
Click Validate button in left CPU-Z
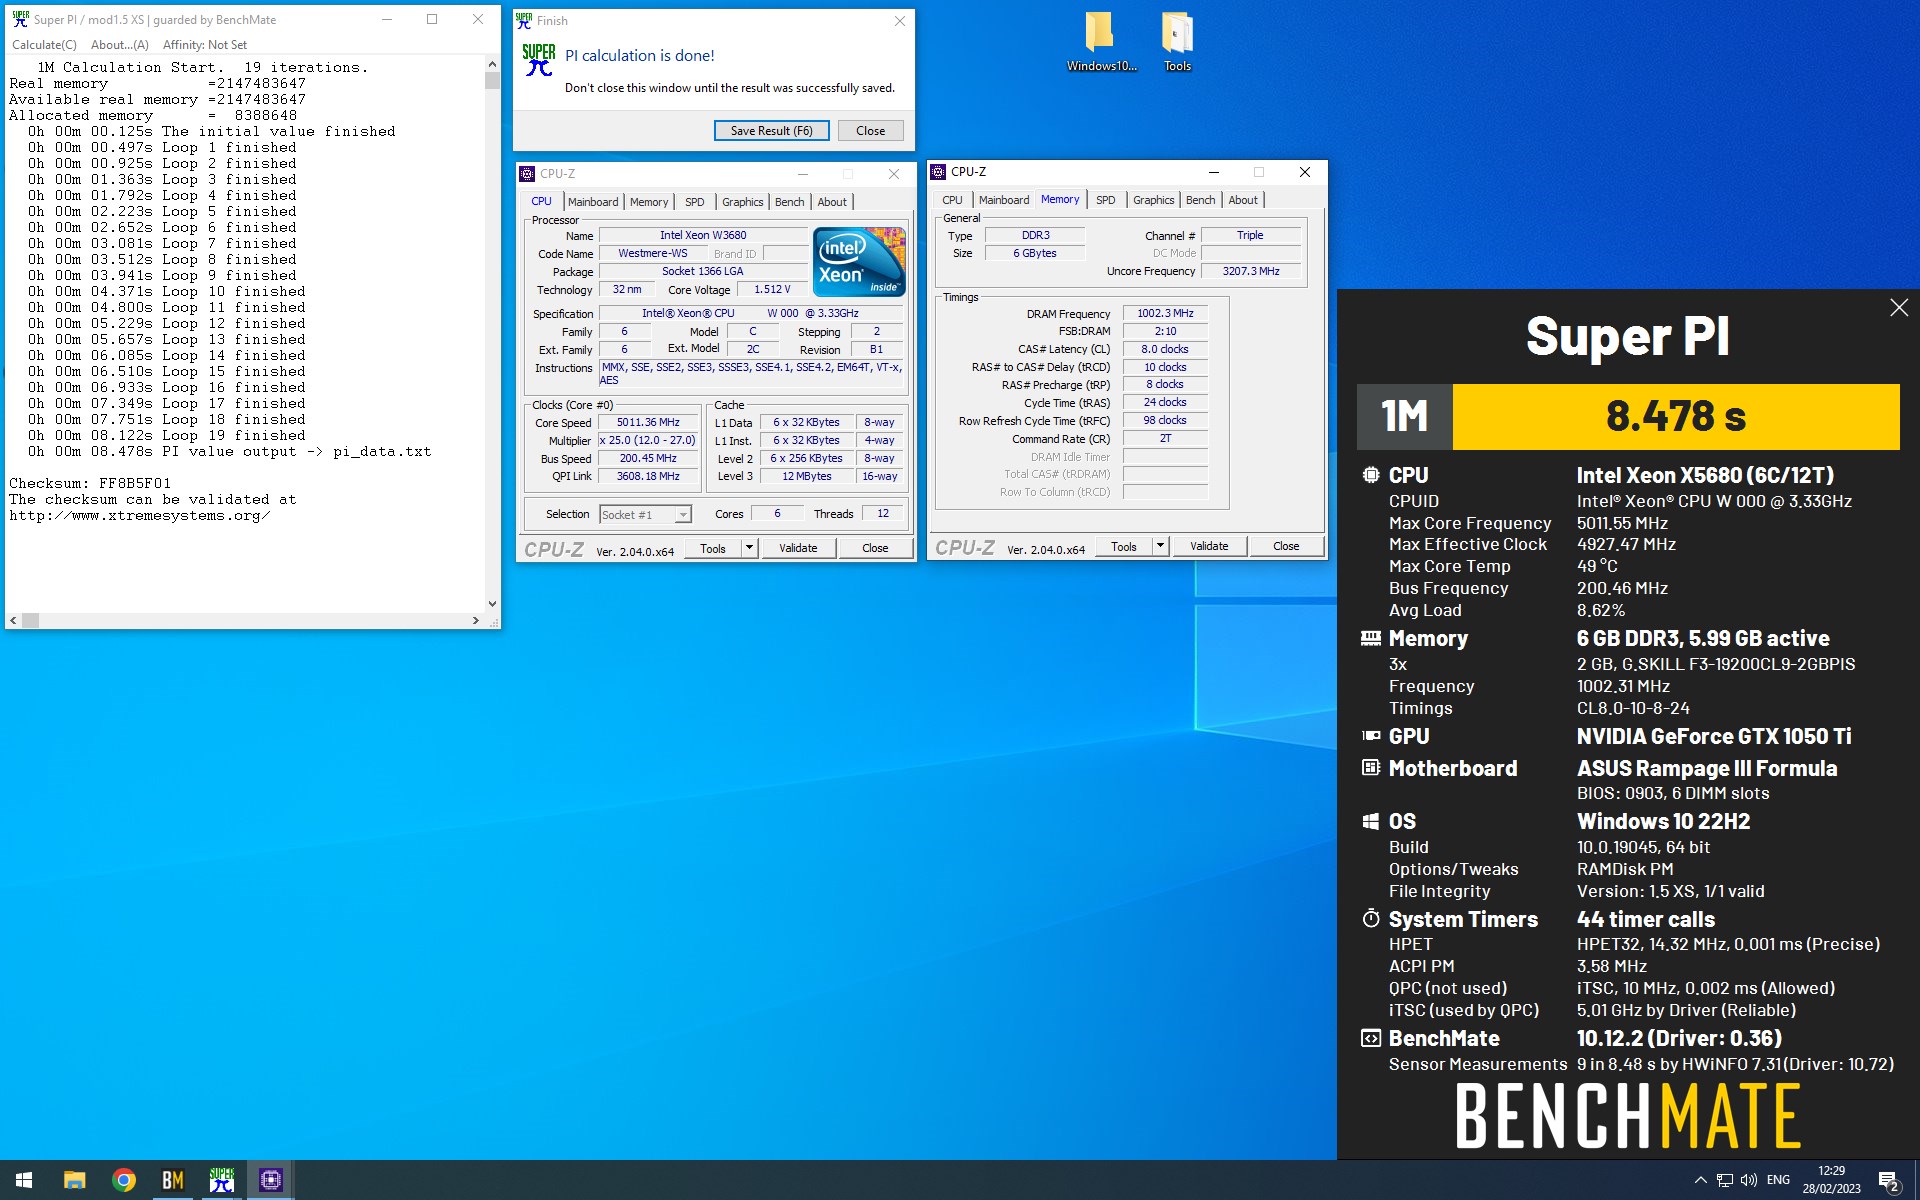pyautogui.click(x=798, y=548)
